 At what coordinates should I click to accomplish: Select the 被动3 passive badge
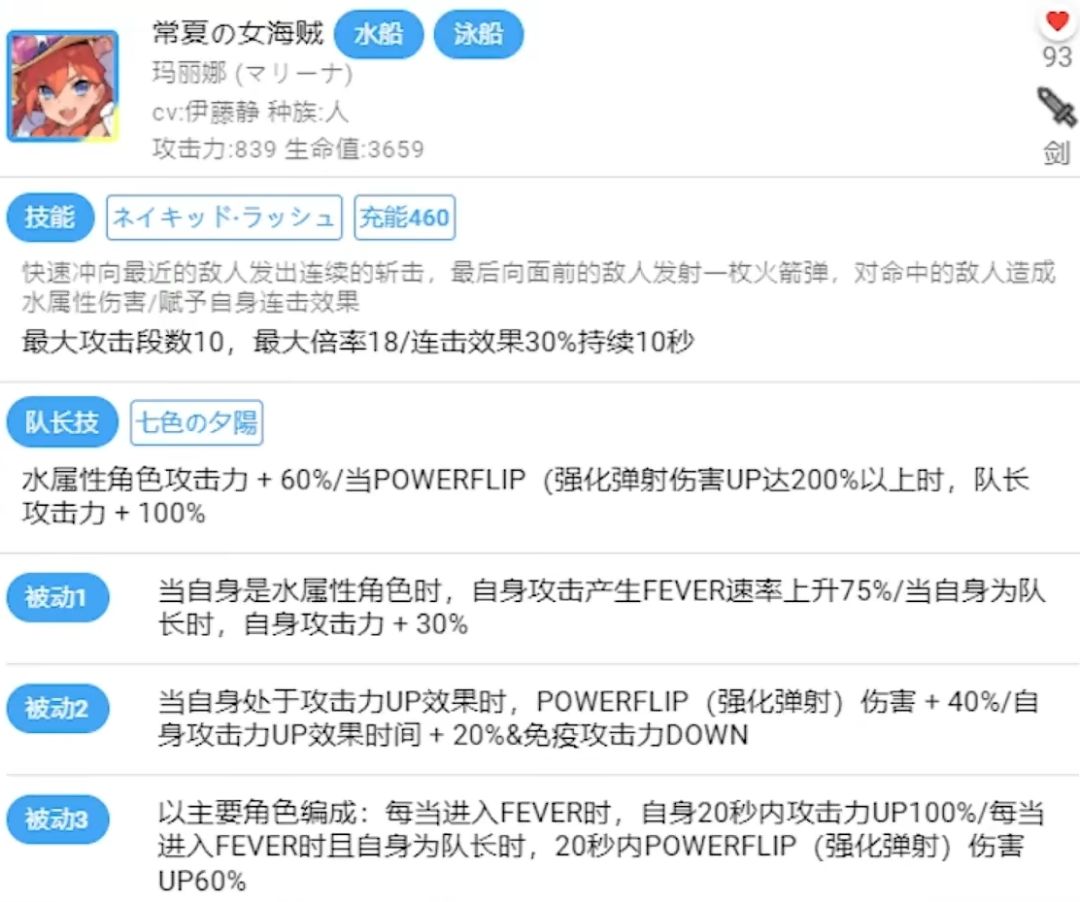(x=57, y=819)
